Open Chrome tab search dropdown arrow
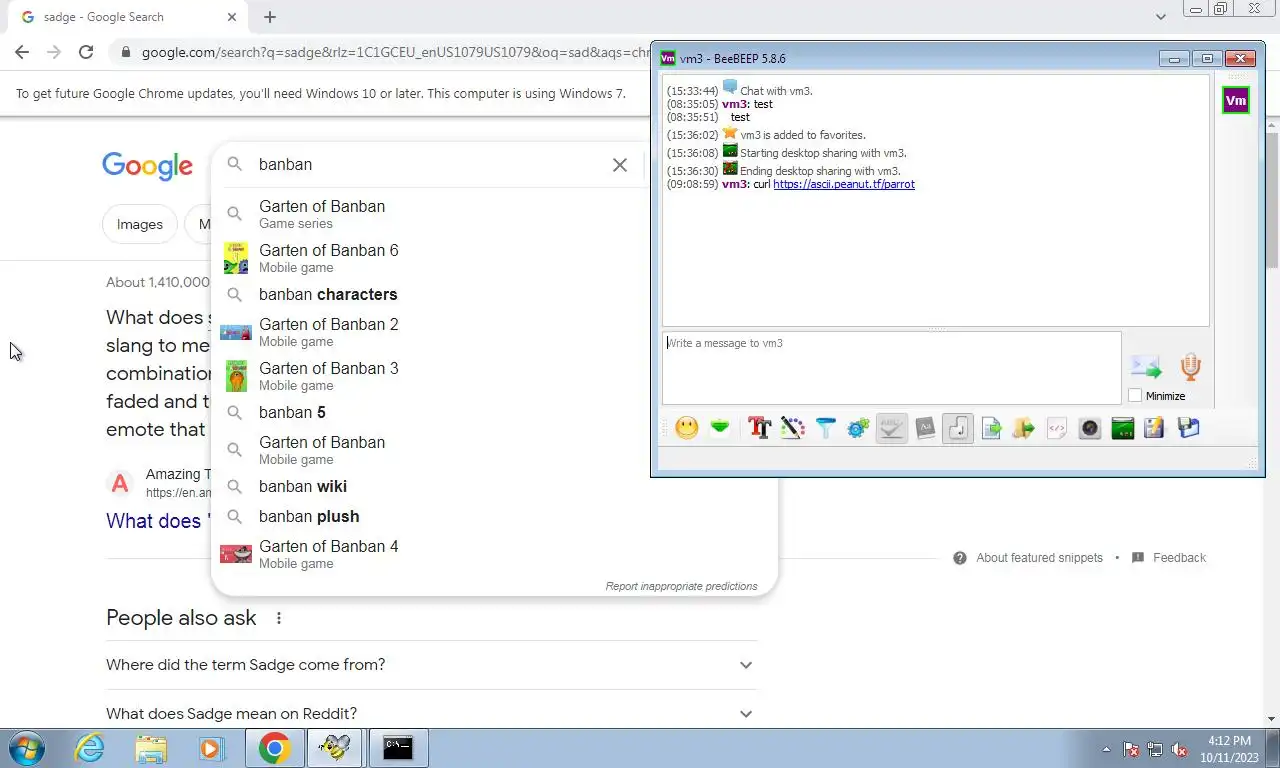 coord(1161,17)
